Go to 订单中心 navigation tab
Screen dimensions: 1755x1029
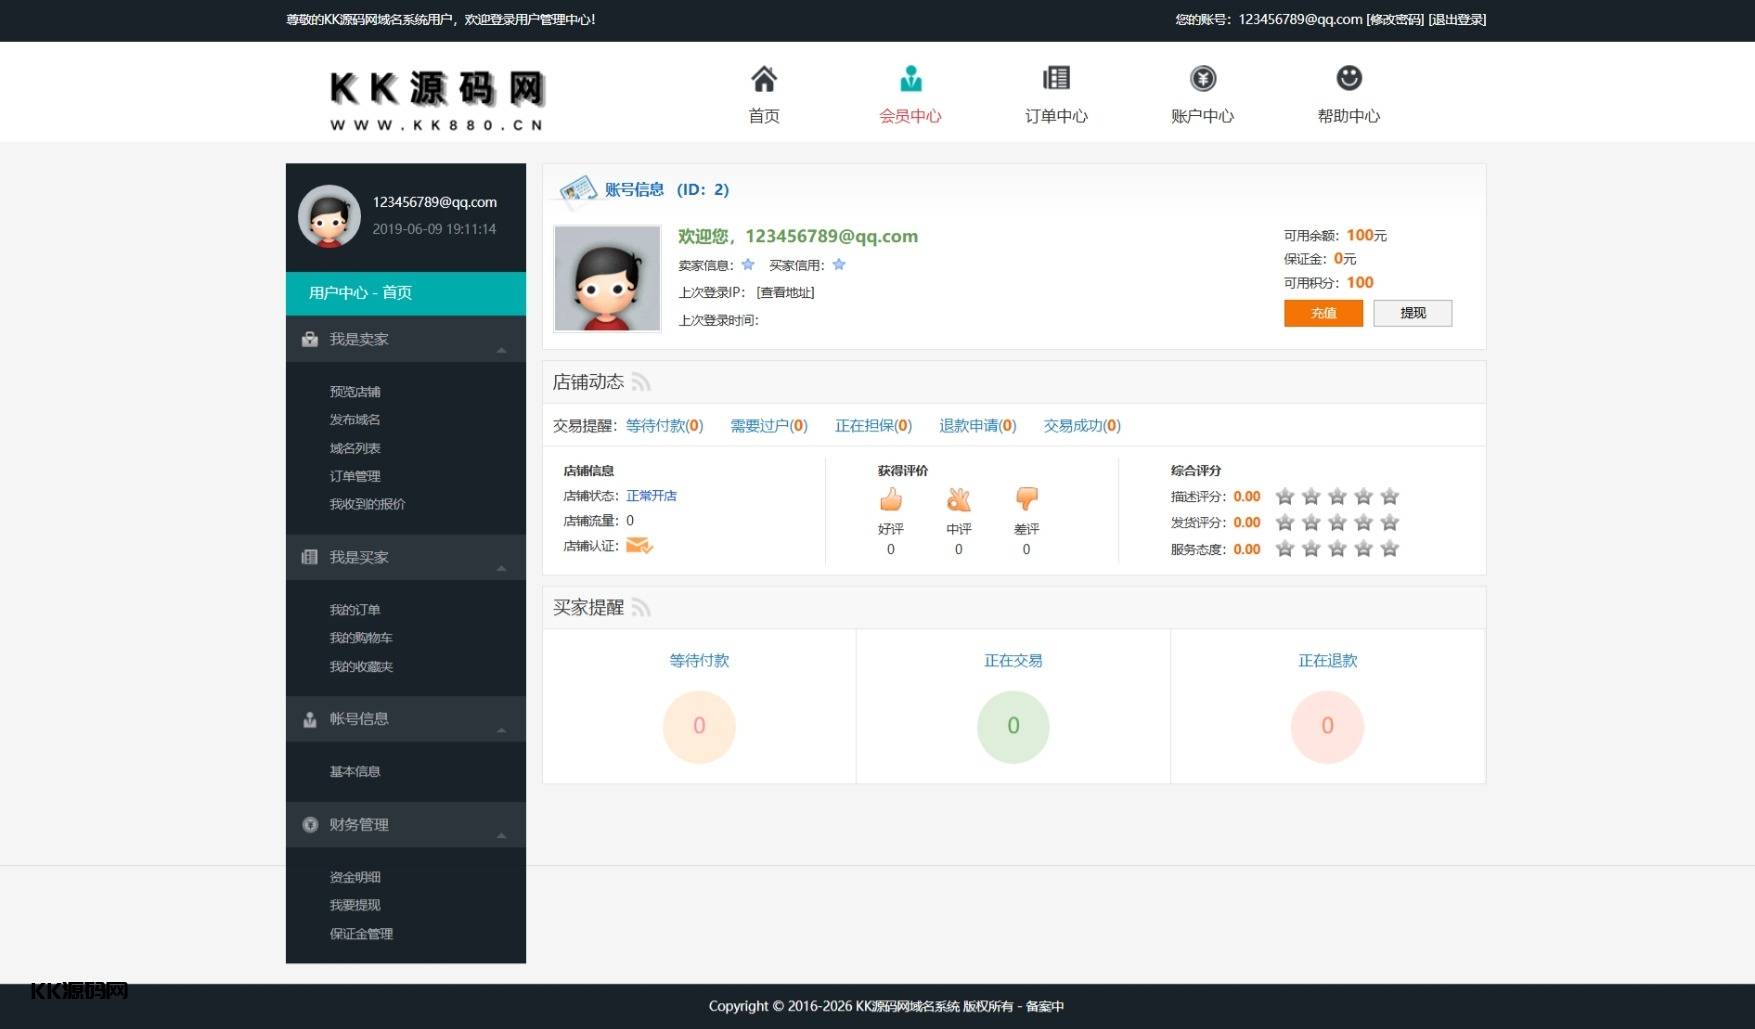pos(1056,116)
